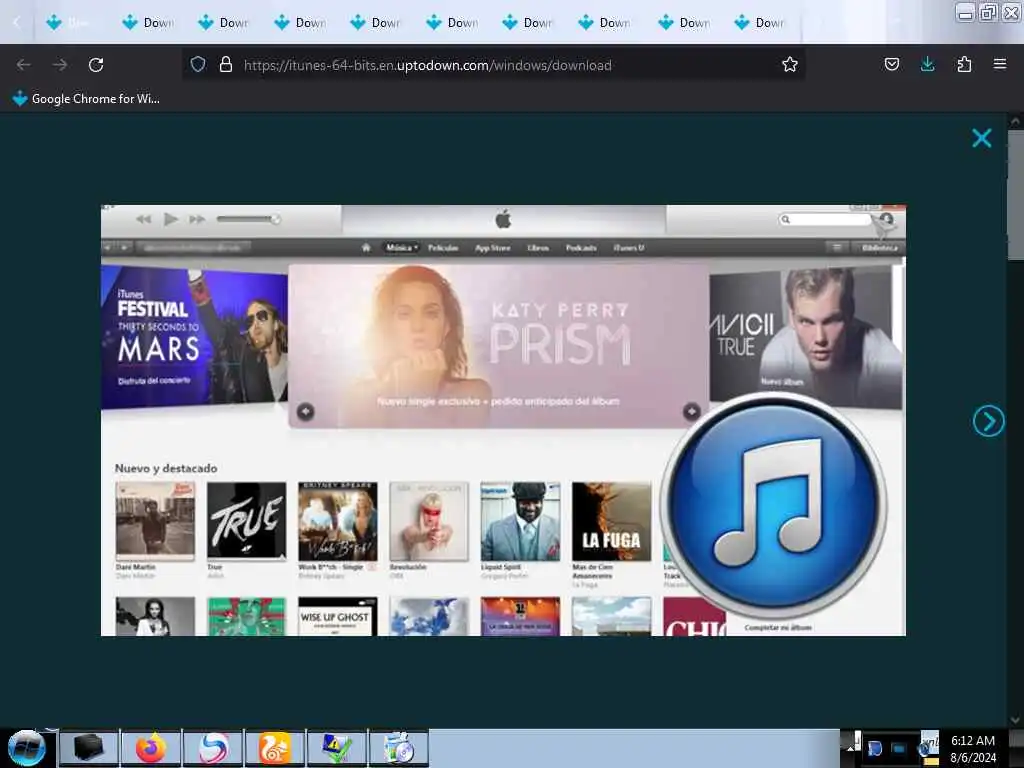Go back with the browser Back arrow
The image size is (1024, 768).
click(x=24, y=65)
